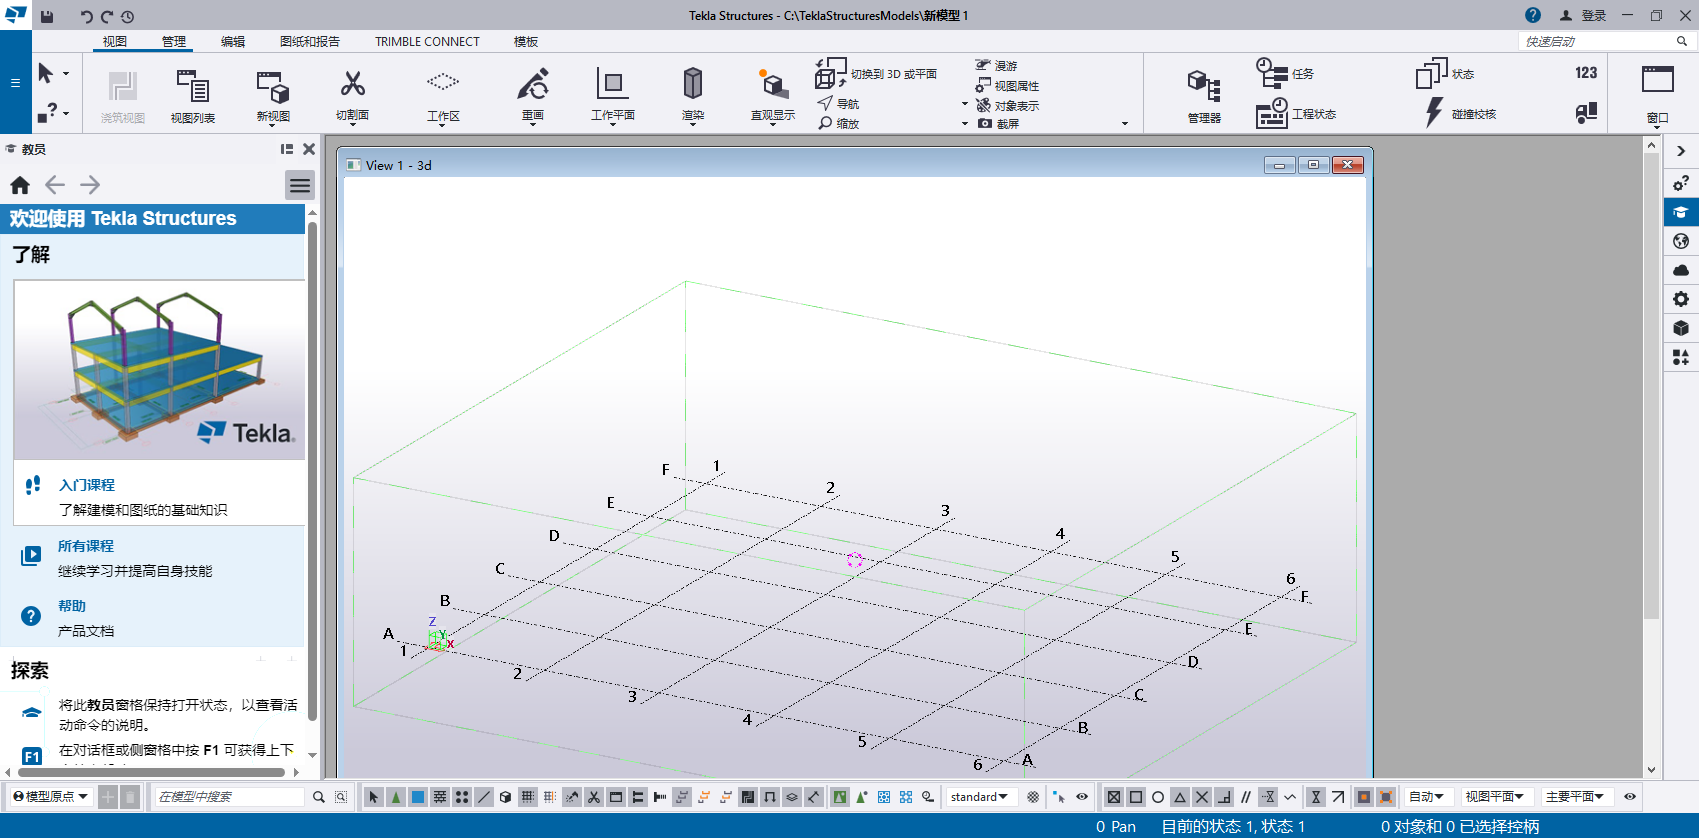The width and height of the screenshot is (1699, 838).
Task: Toggle snap to triangle midpoints switch
Action: pos(1180,797)
